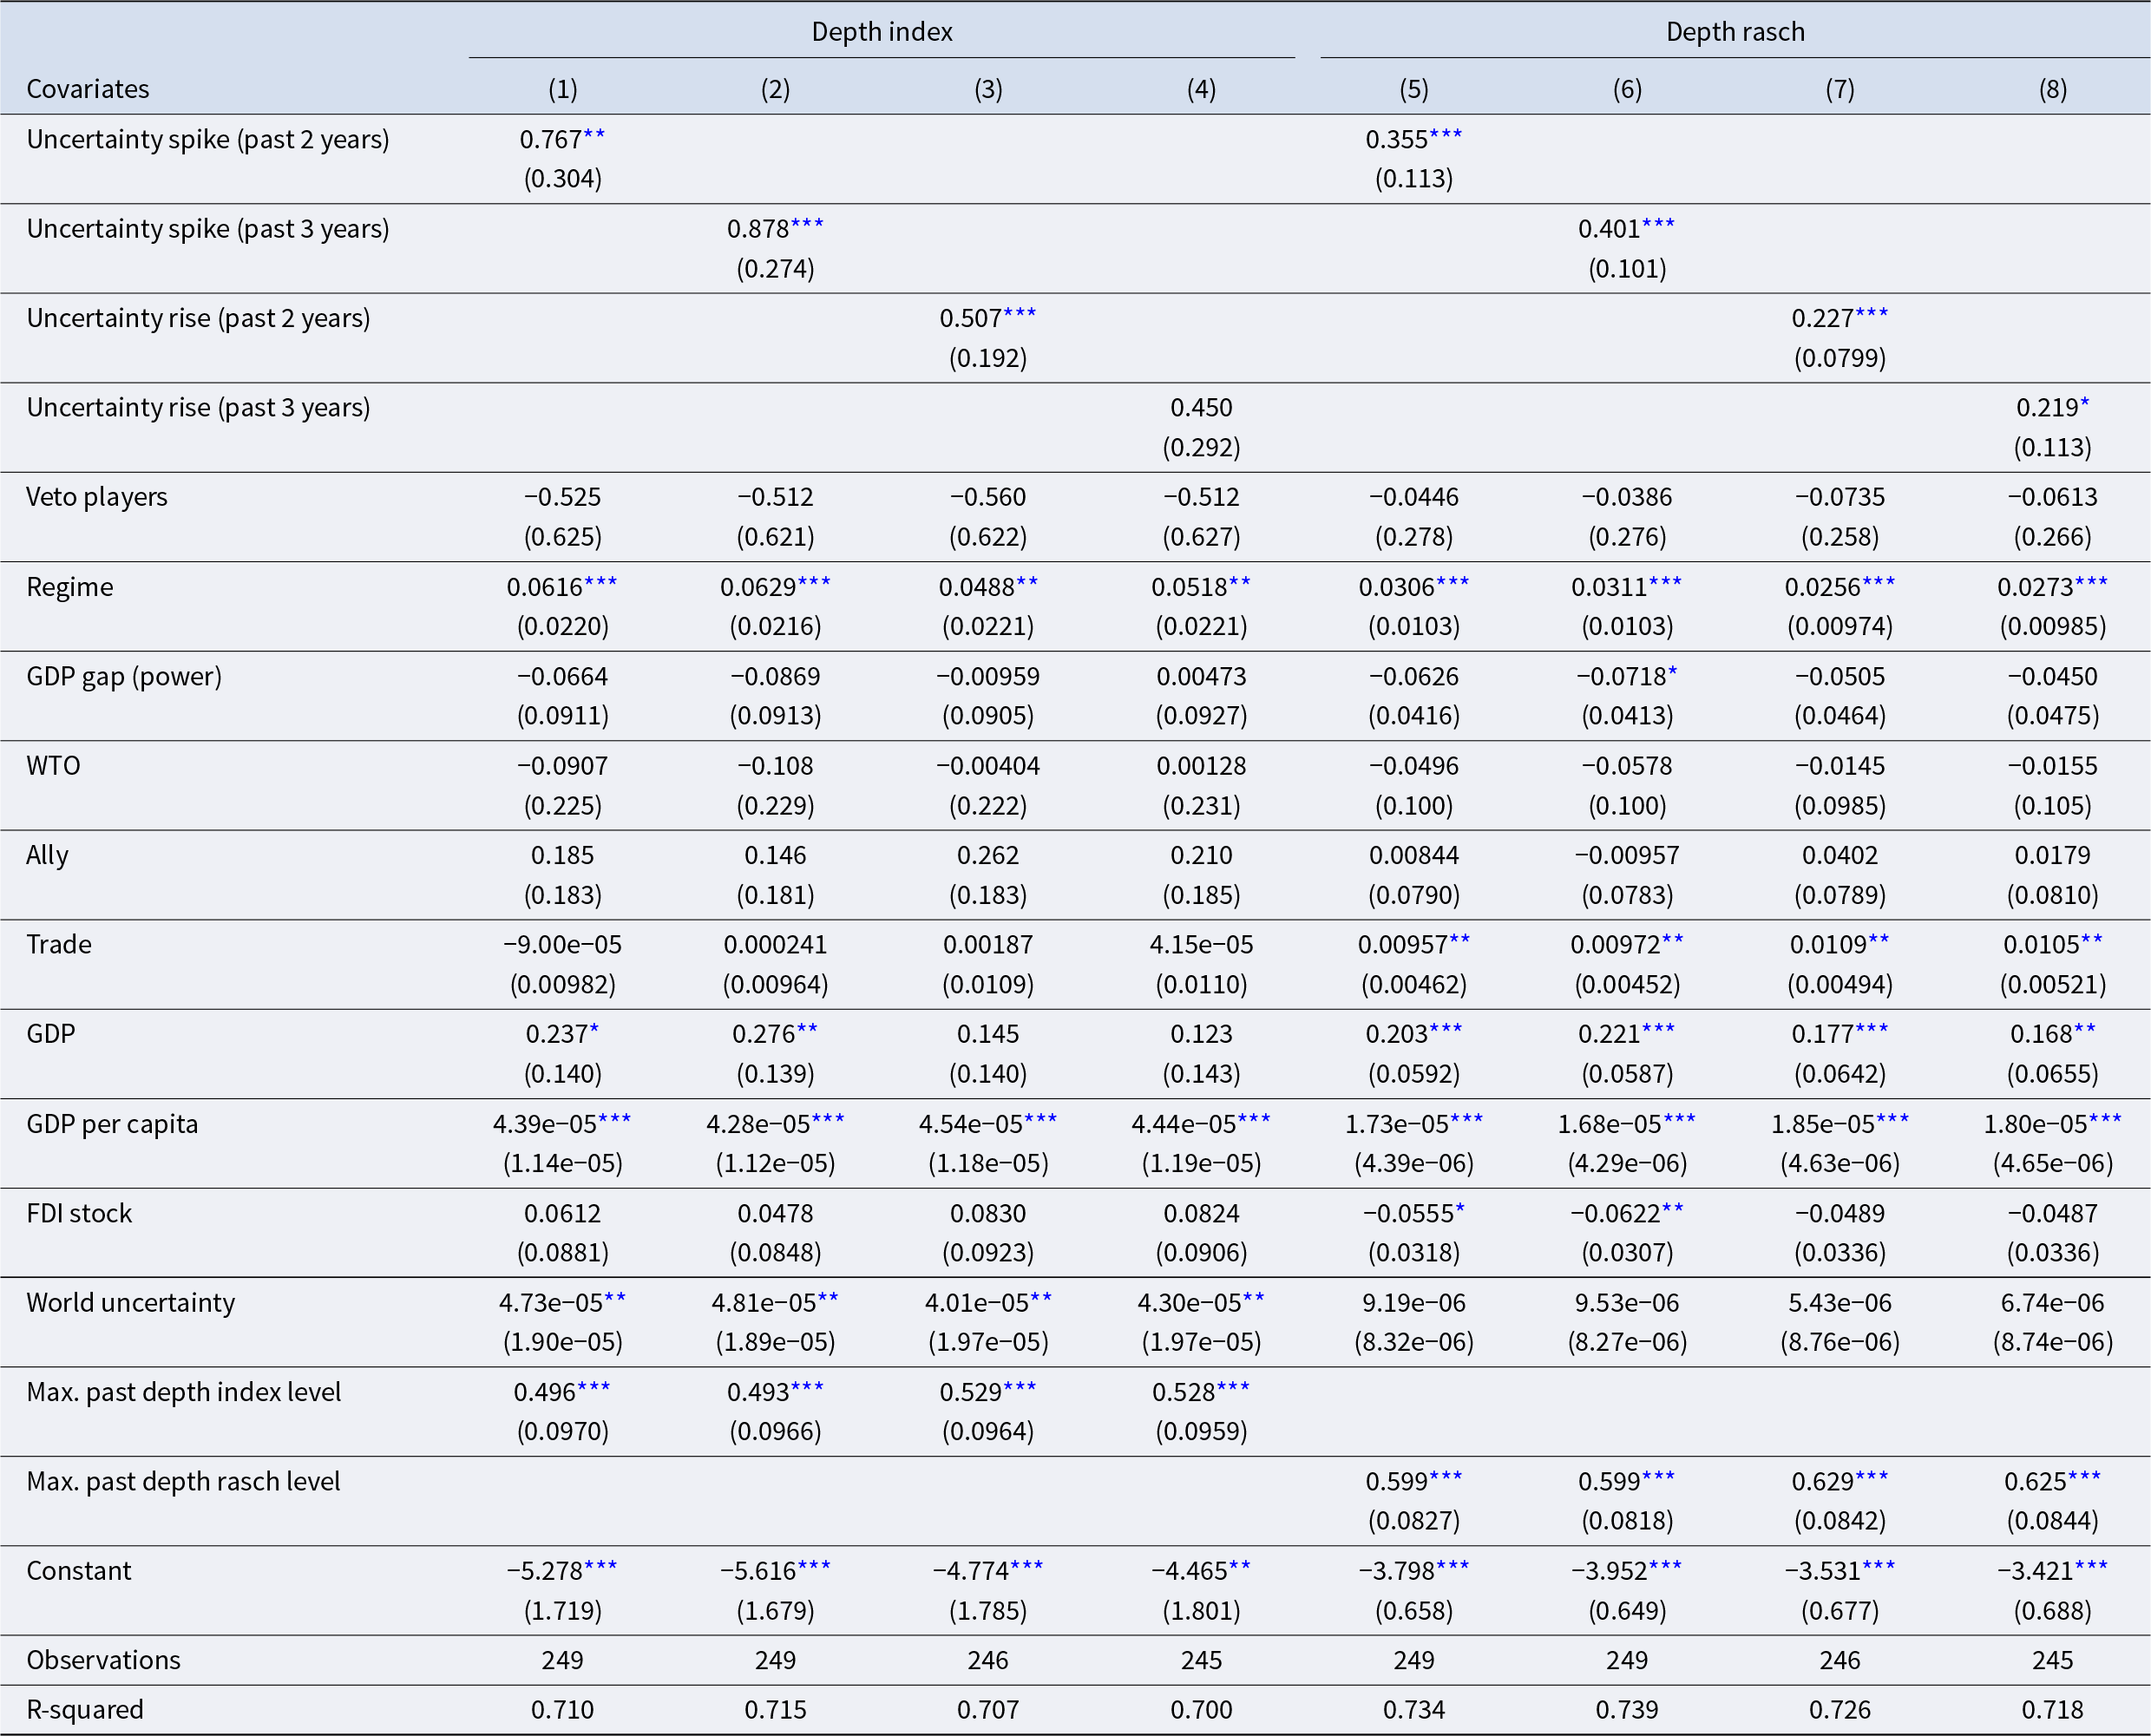Select the Veto players row label
Image resolution: width=2151 pixels, height=1736 pixels.
(x=97, y=497)
